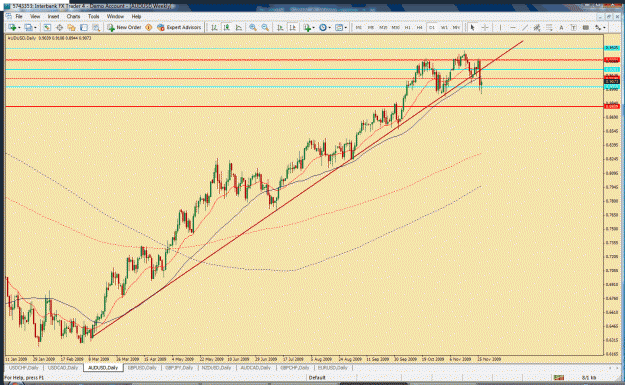
Task: Expand the Templates dropdown arrow
Action: (346, 28)
